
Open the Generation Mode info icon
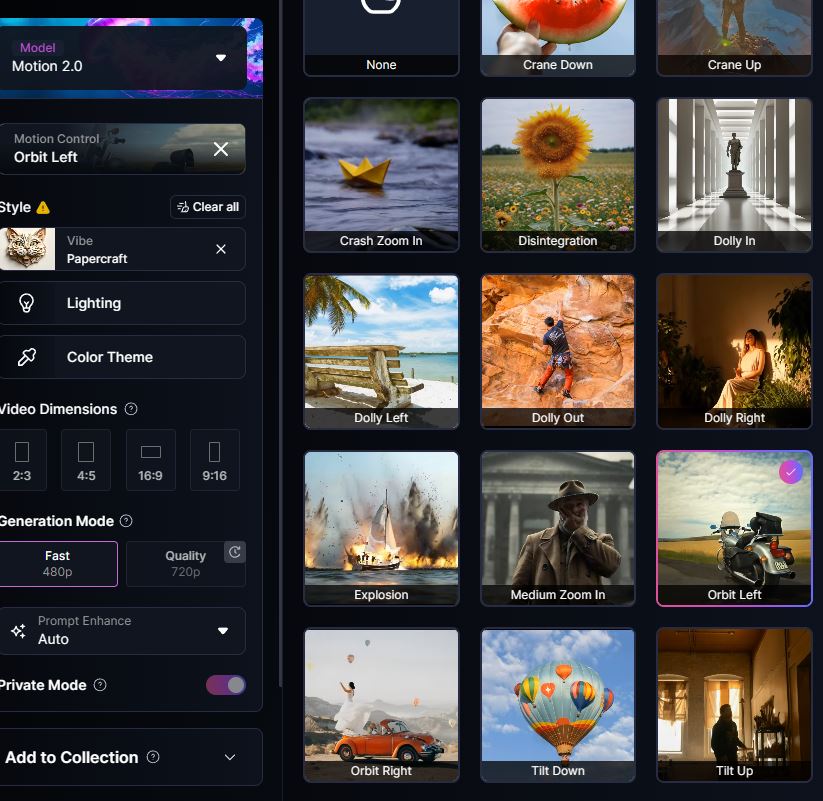click(126, 521)
